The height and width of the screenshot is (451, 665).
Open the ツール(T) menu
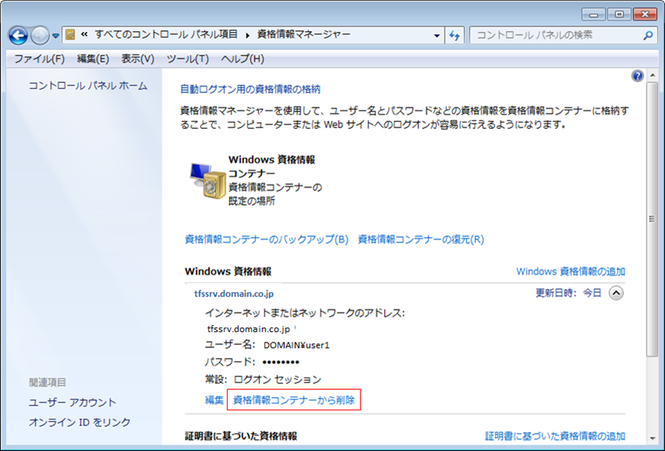tap(187, 59)
